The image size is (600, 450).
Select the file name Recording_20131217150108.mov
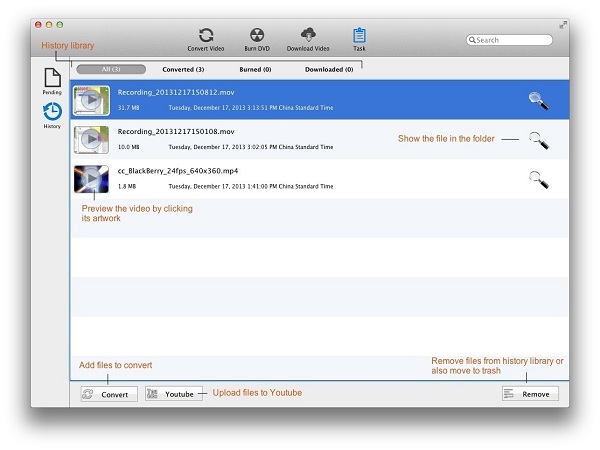point(176,132)
